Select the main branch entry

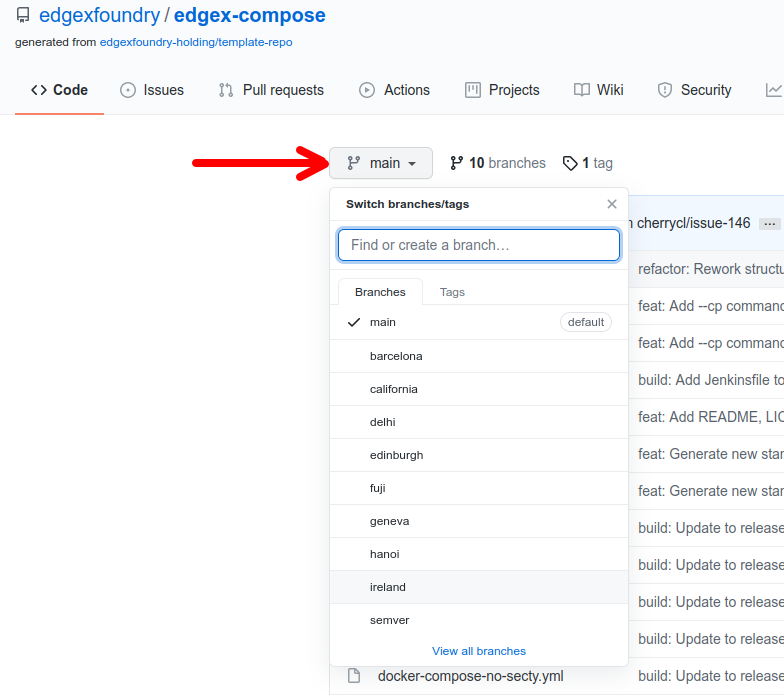tap(479, 322)
